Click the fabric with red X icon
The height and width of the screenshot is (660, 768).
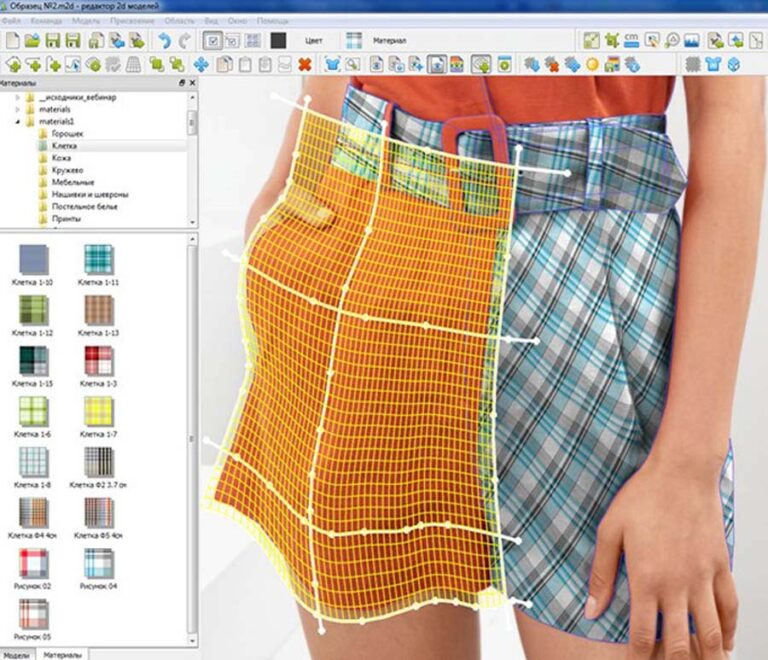(552, 64)
